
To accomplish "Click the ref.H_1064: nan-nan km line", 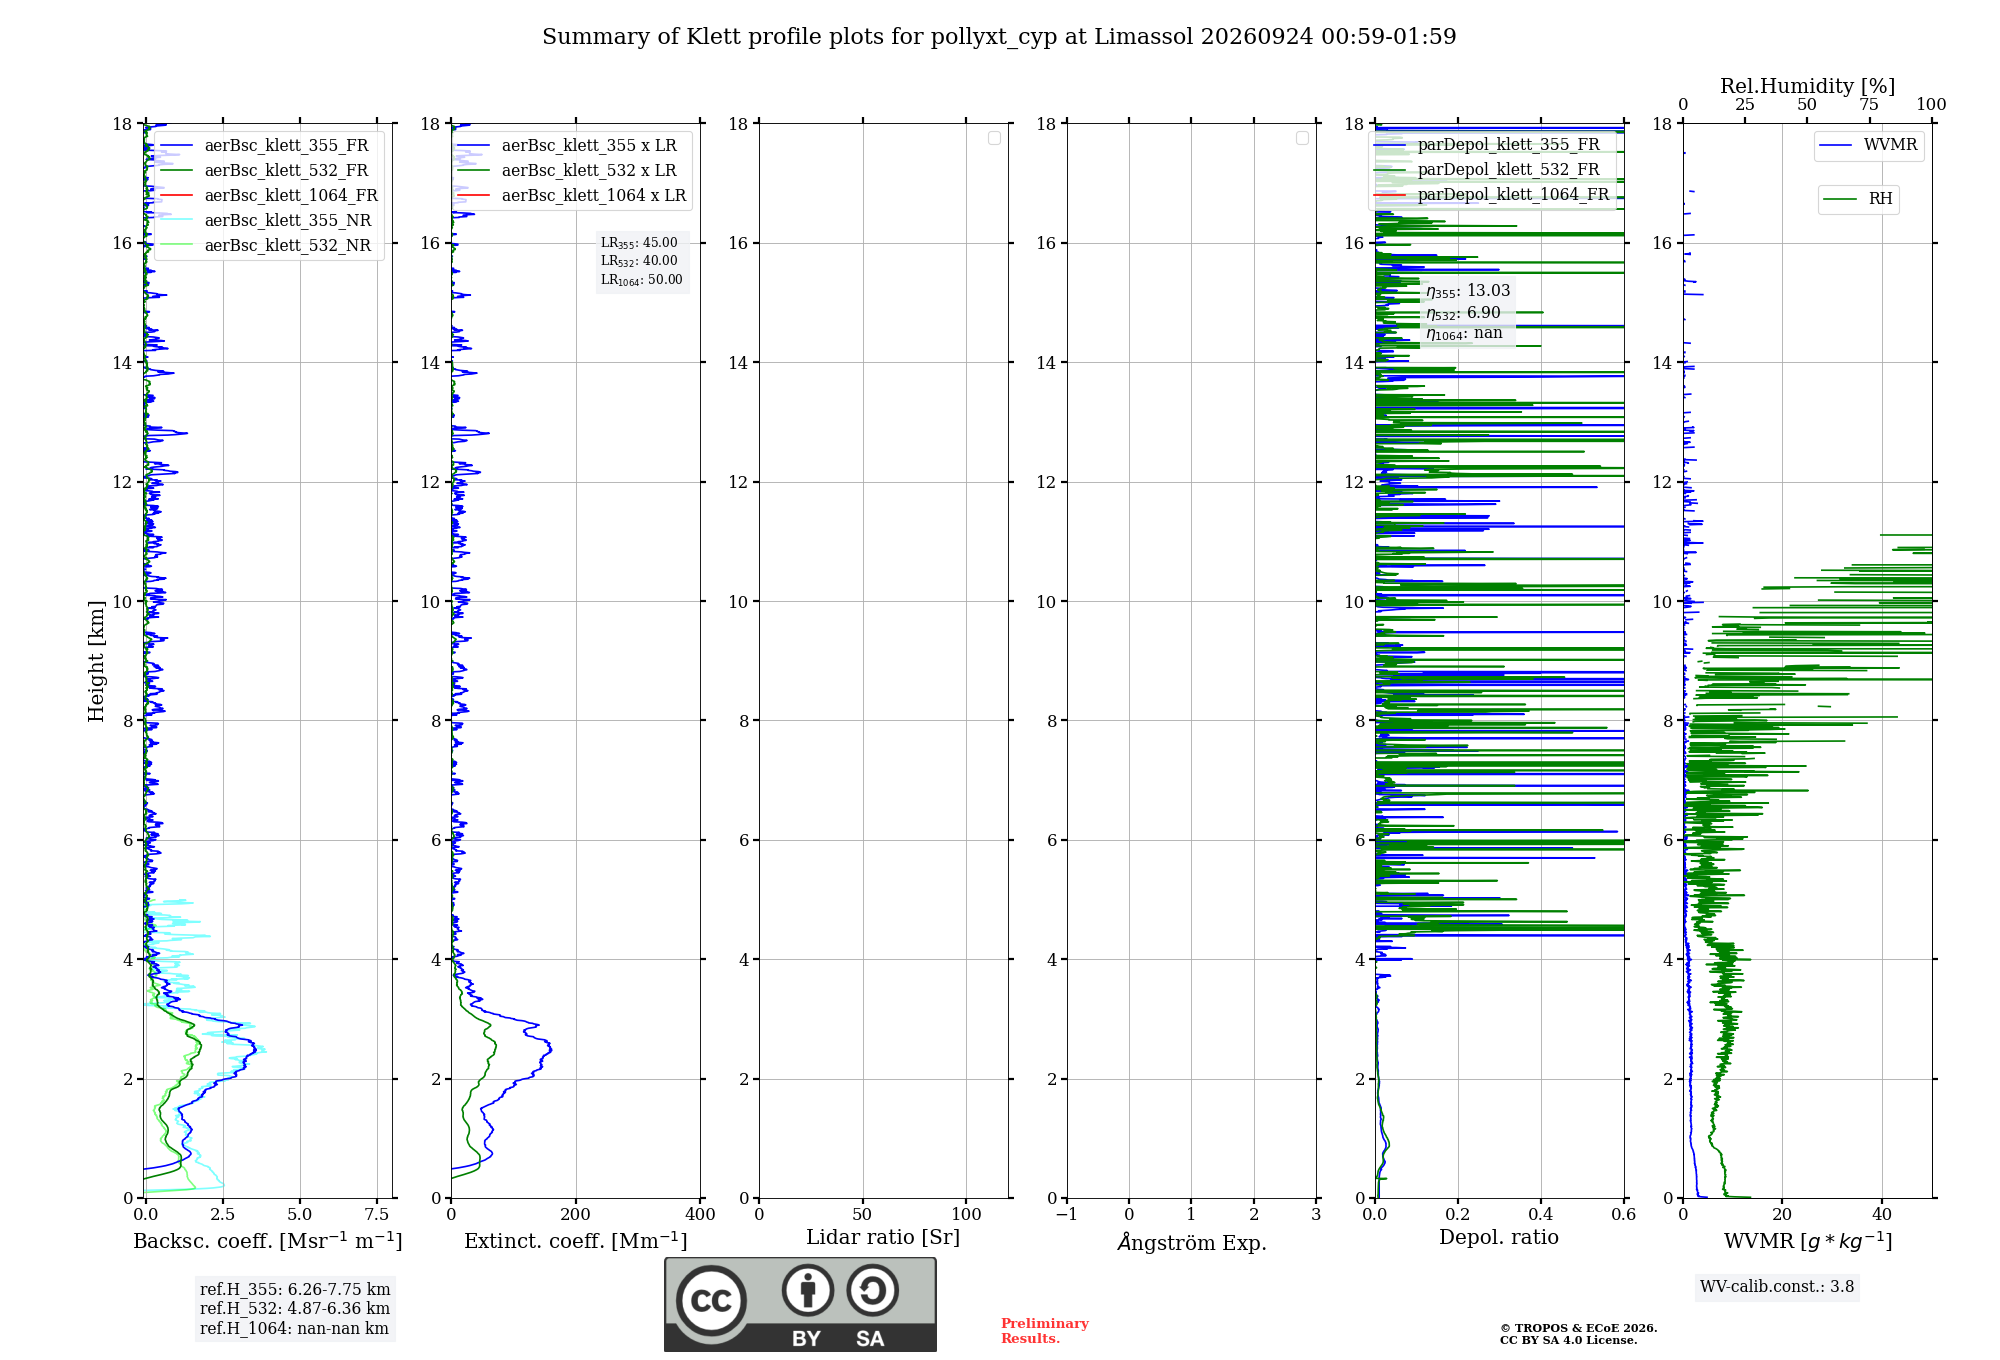I will [294, 1329].
